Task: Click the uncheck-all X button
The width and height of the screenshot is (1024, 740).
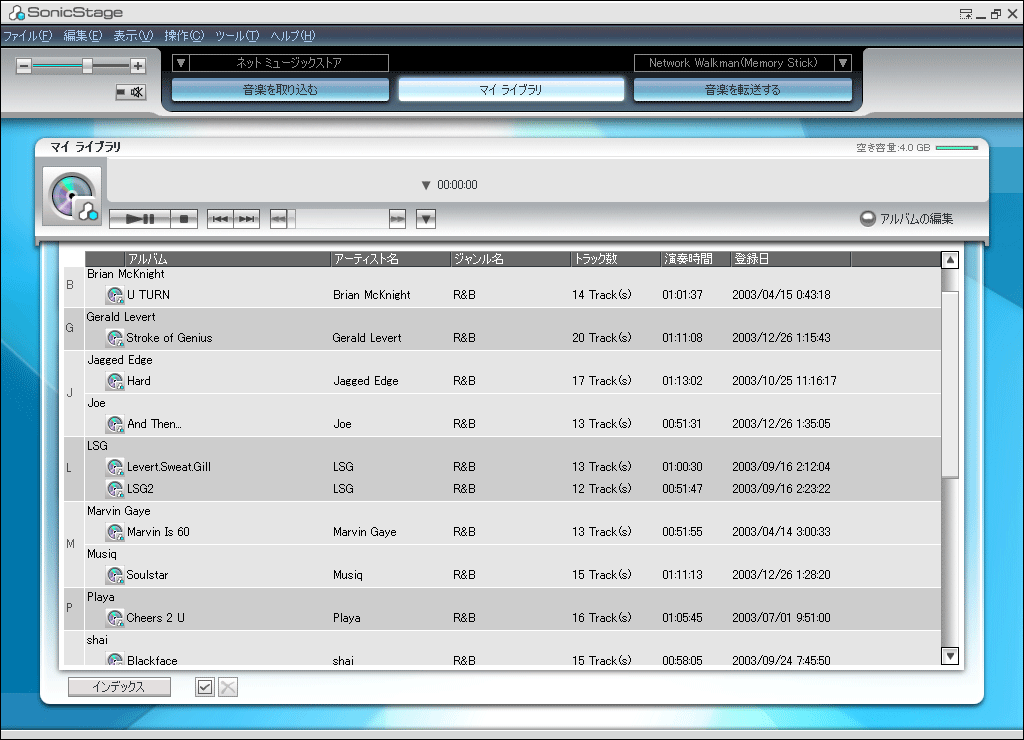Action: click(227, 686)
